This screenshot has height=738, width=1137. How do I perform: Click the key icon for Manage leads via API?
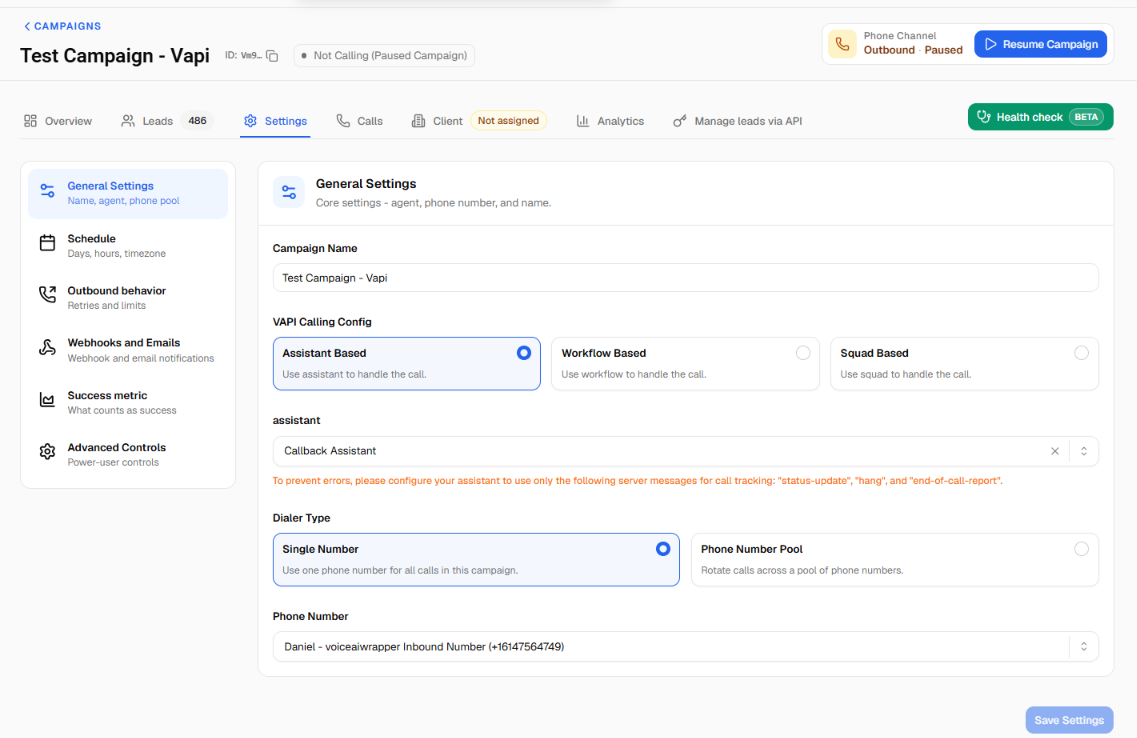[679, 121]
